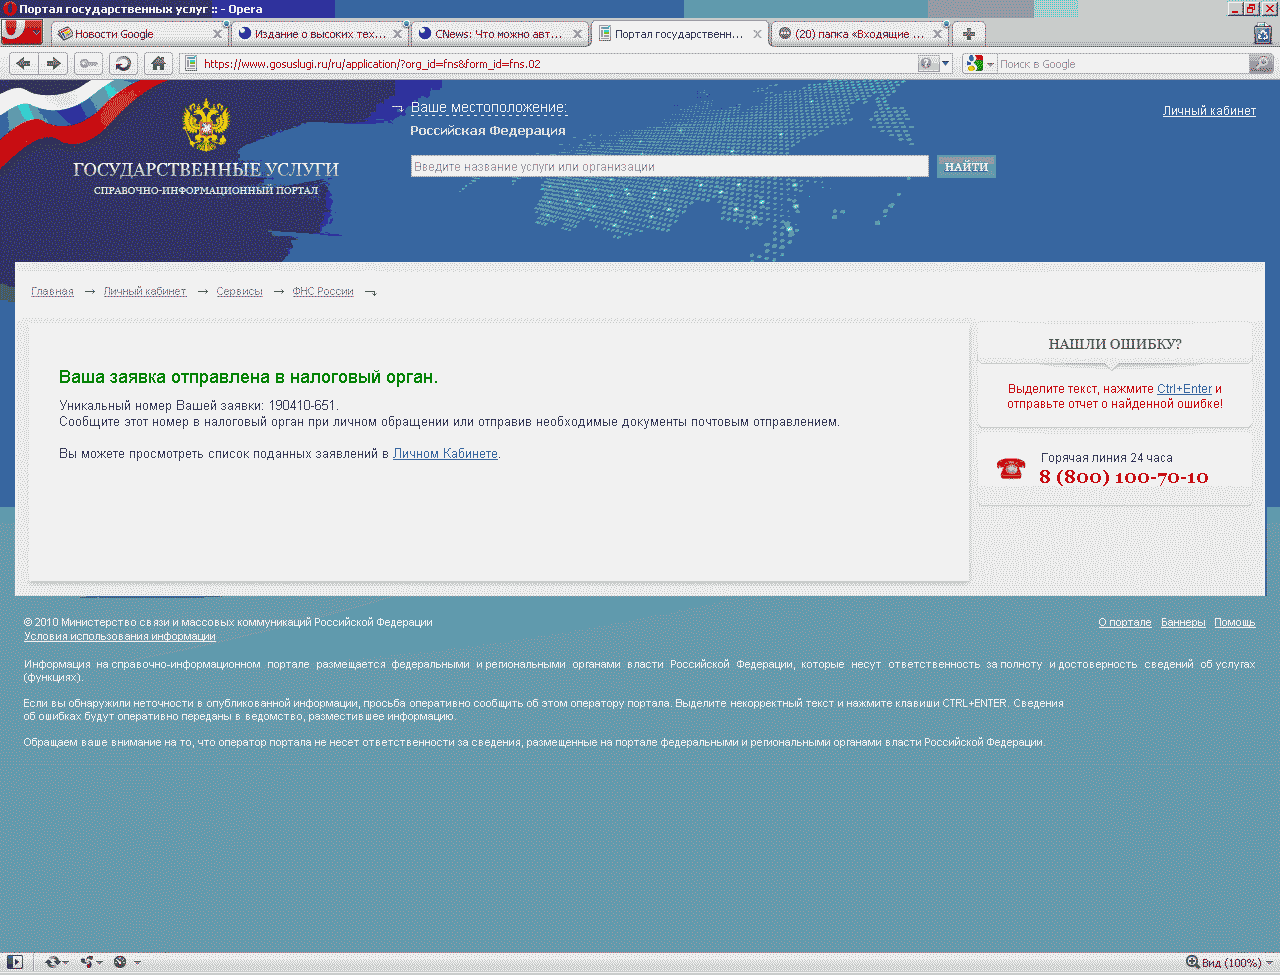Open the red Opera menu button

click(x=21, y=33)
